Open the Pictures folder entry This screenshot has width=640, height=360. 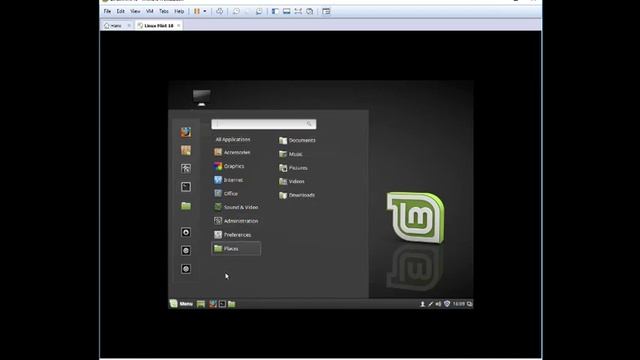pyautogui.click(x=293, y=168)
